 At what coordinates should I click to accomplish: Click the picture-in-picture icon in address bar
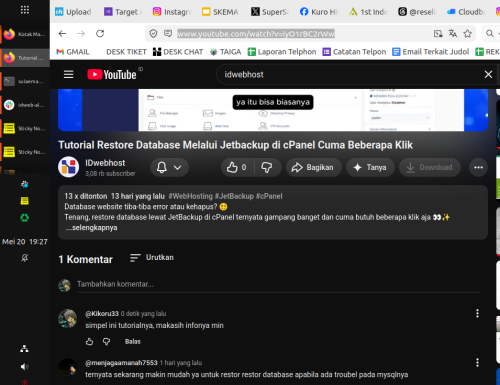(x=438, y=33)
